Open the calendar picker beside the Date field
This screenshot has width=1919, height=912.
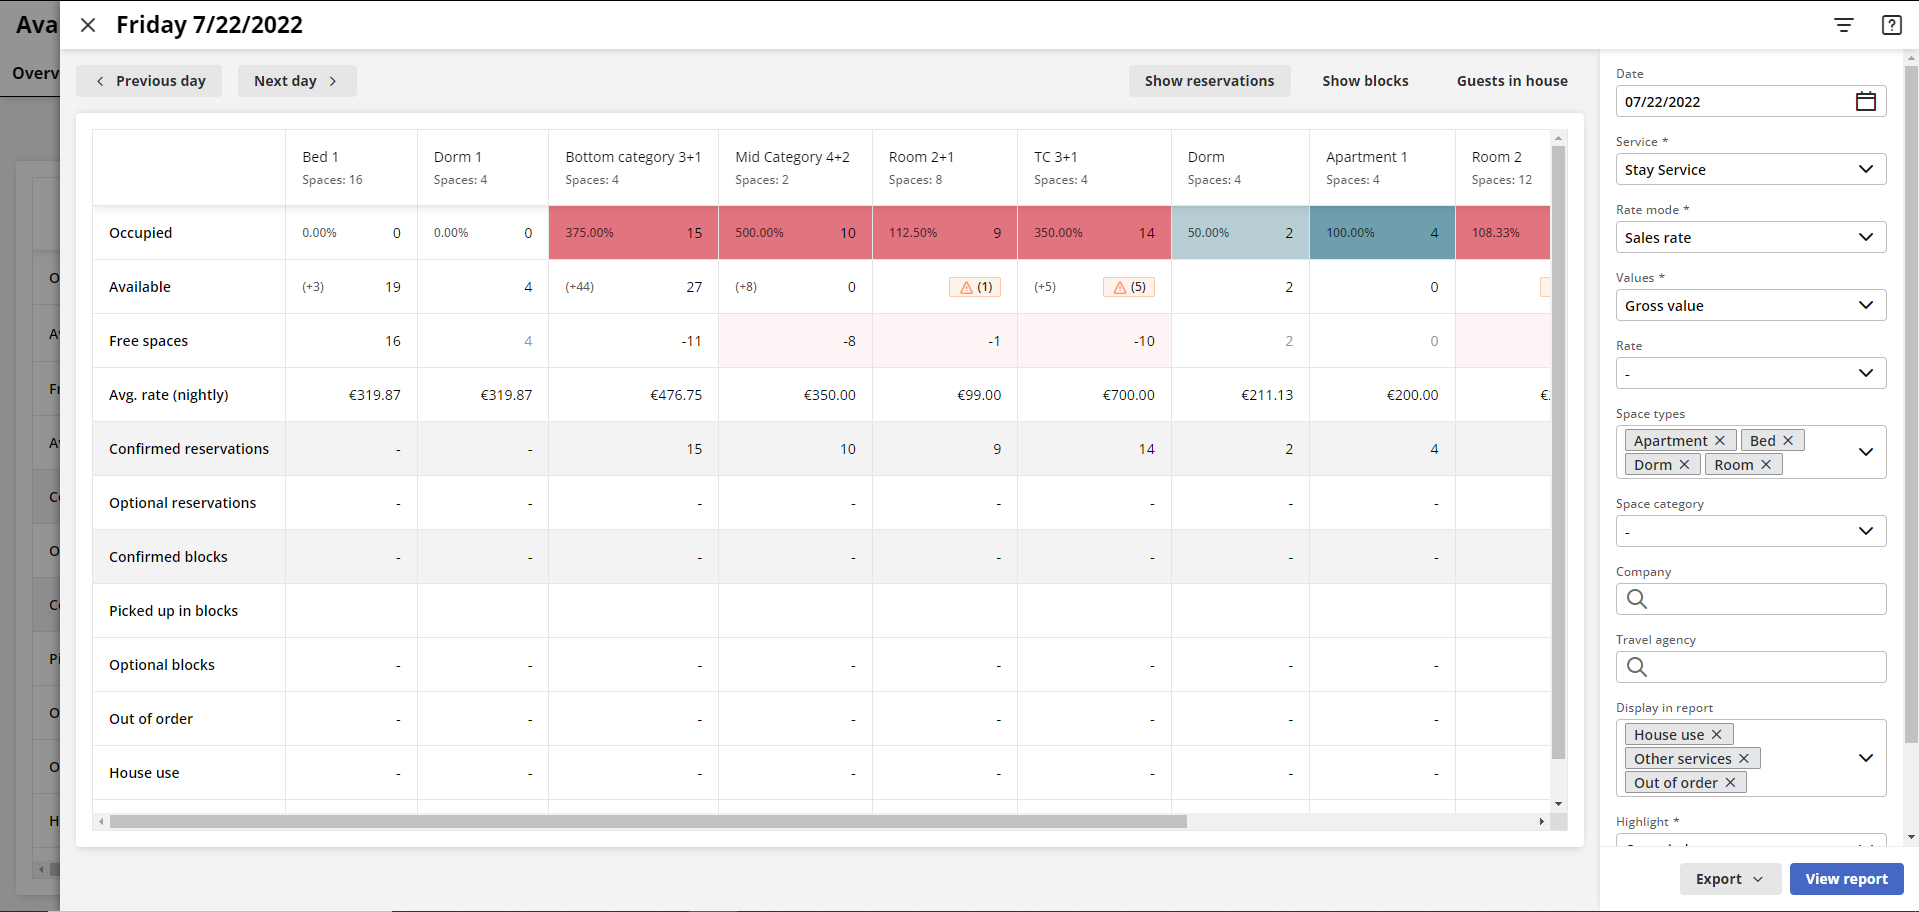point(1866,101)
